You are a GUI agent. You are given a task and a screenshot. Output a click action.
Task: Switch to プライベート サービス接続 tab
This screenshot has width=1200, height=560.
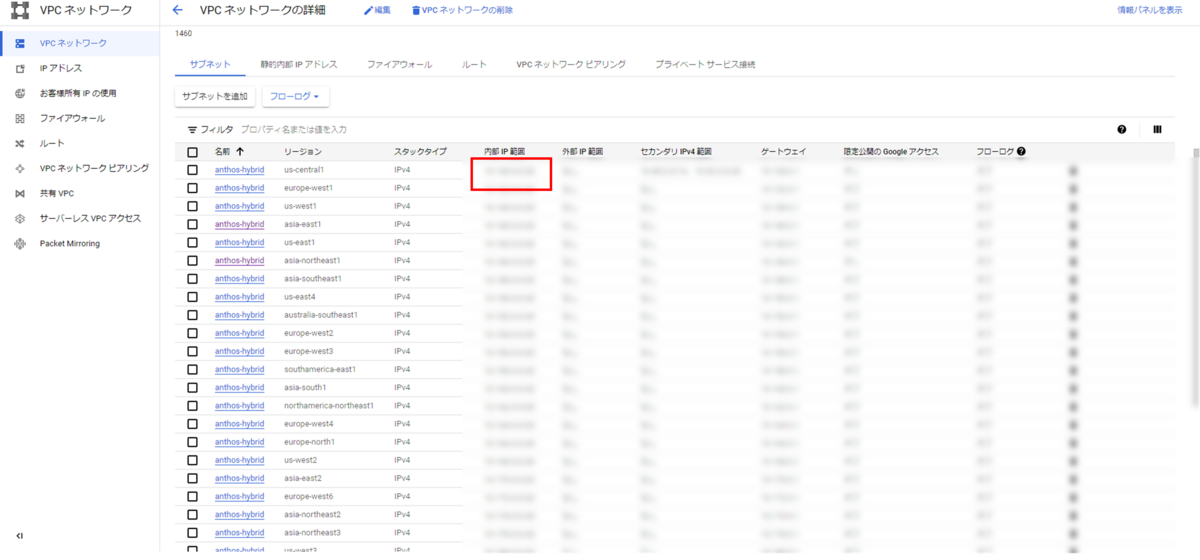(705, 64)
